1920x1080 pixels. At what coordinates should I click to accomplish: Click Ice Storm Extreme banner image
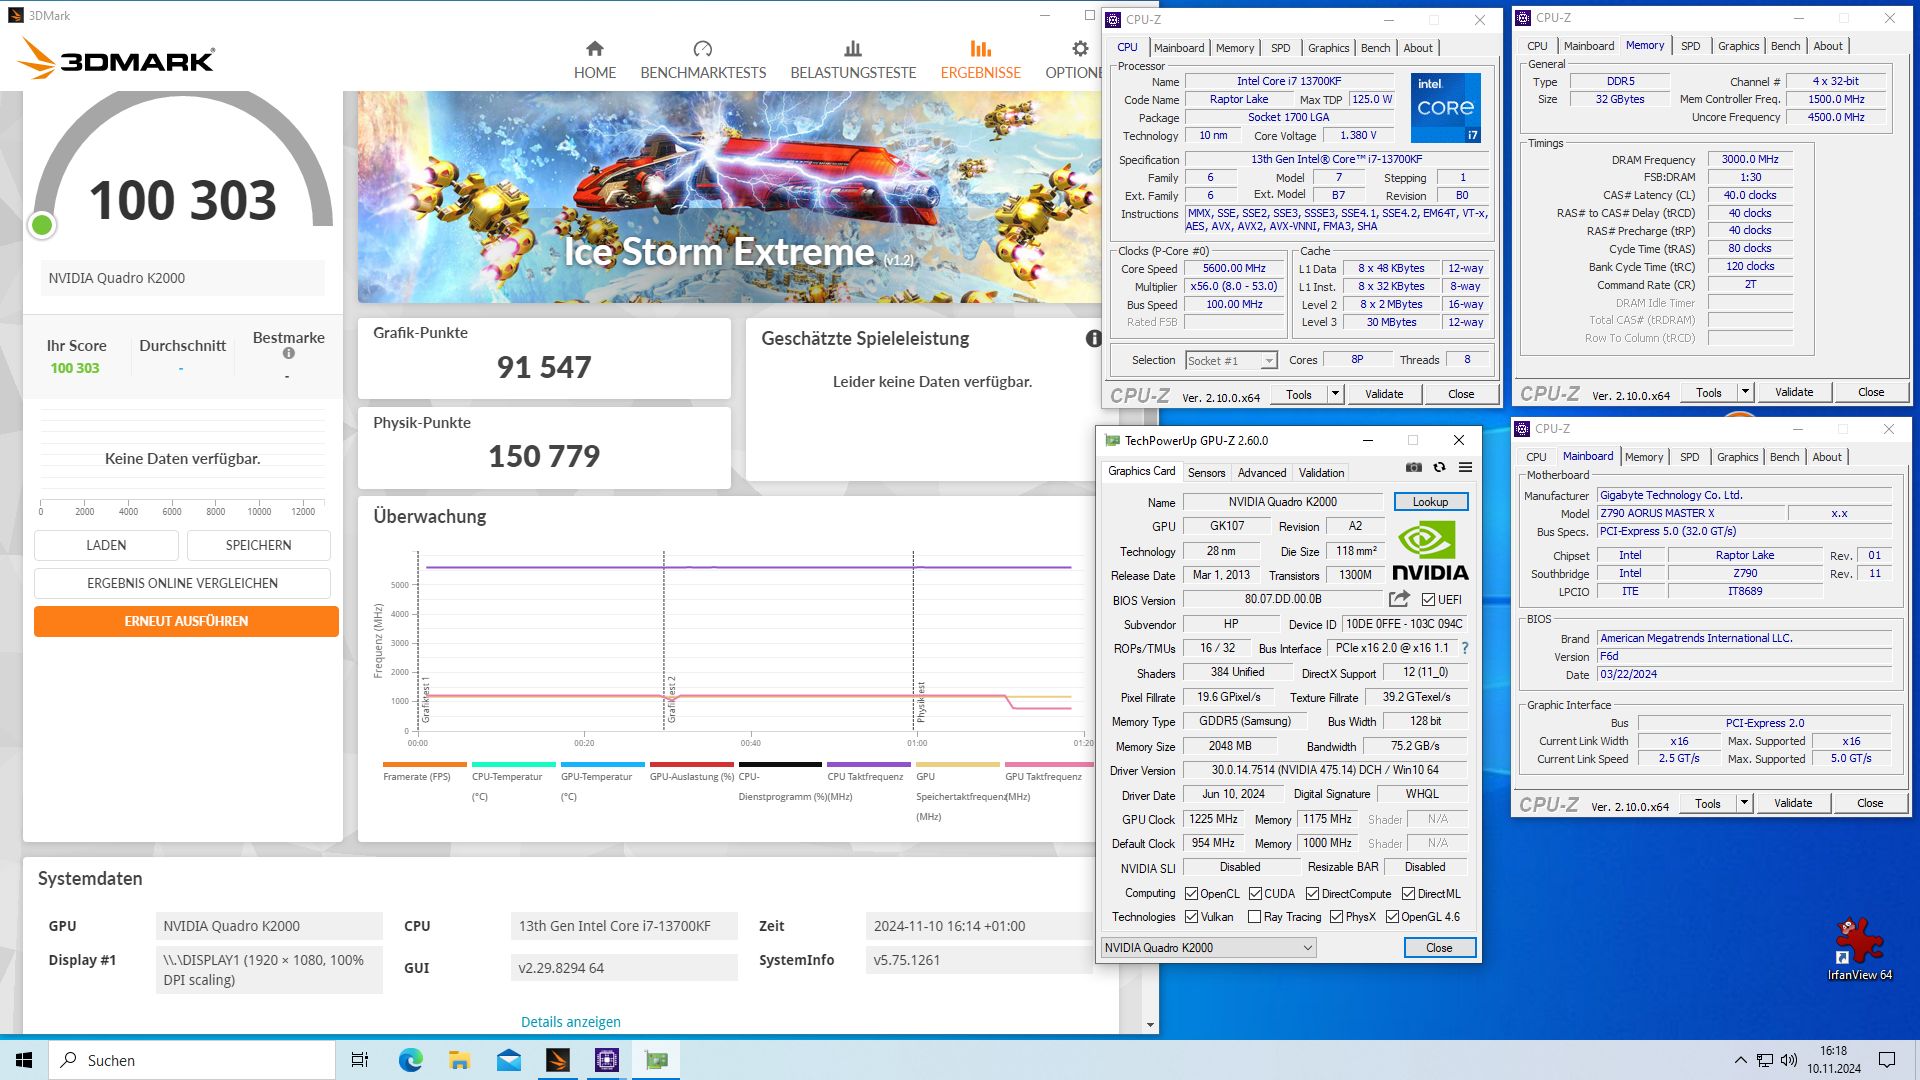[730, 197]
